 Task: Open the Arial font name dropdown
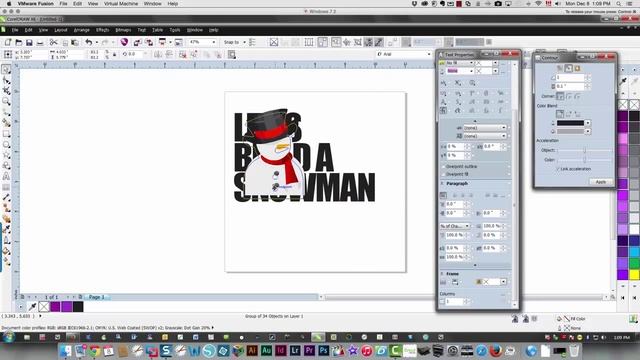coord(429,54)
